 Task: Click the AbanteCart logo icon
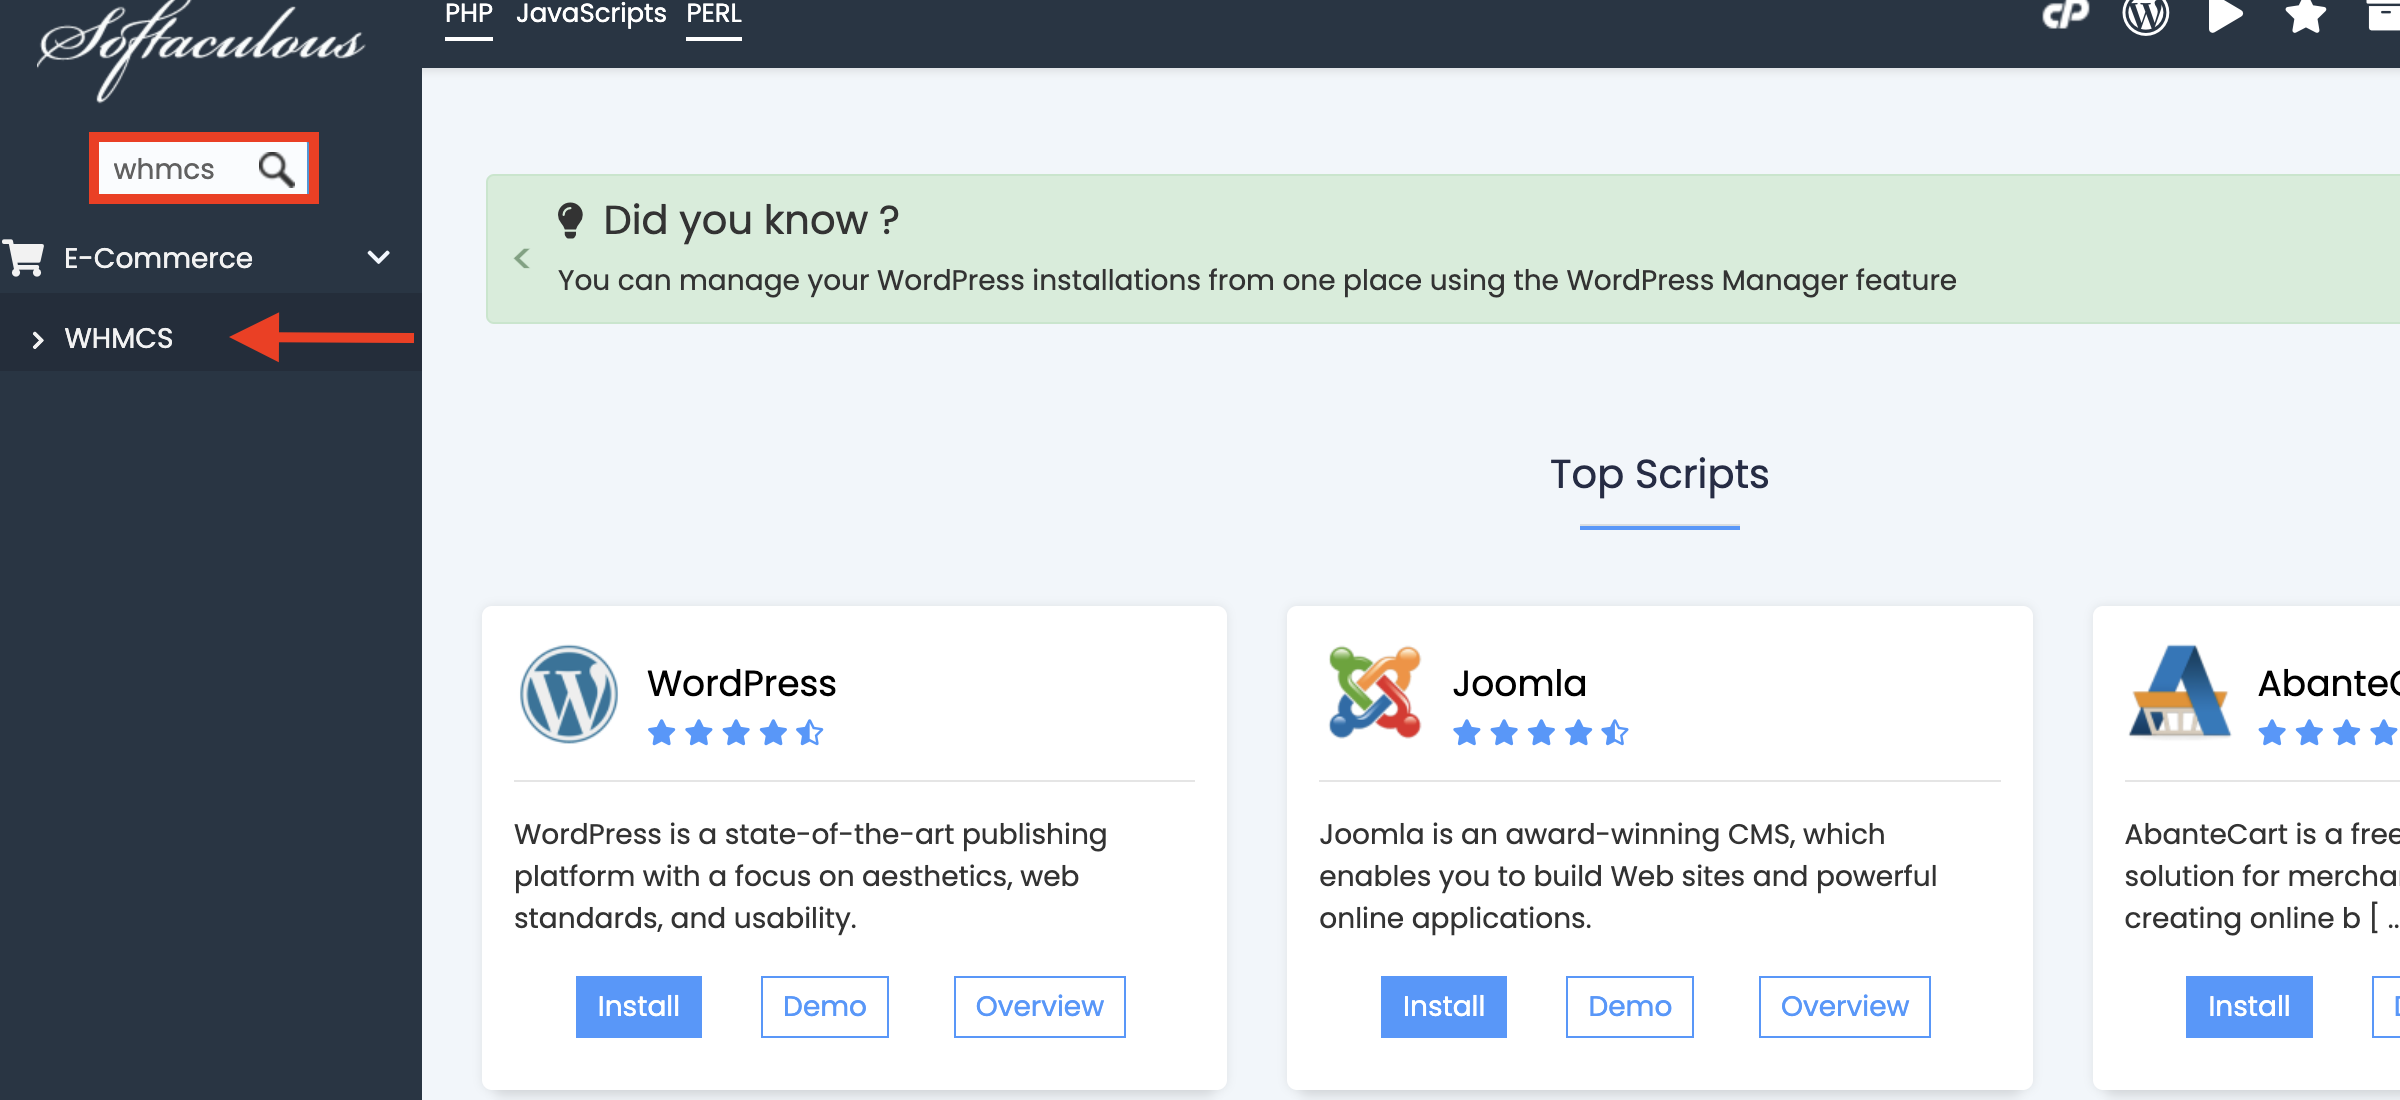point(2180,692)
